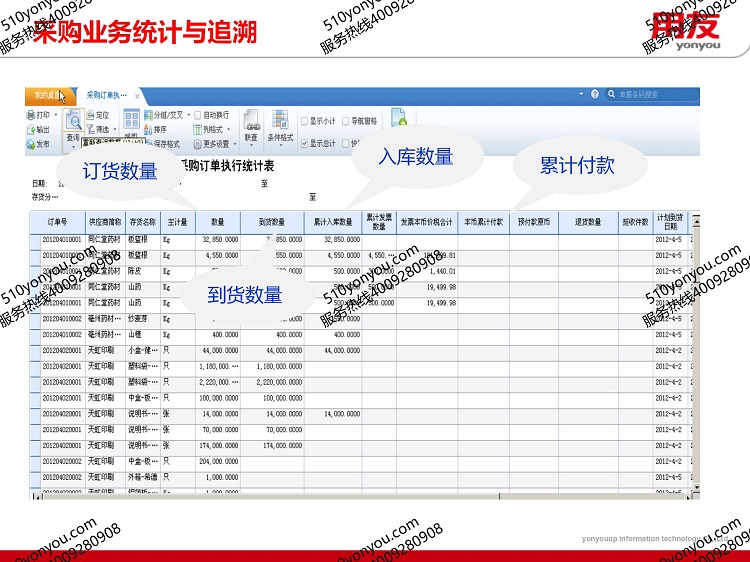Screen dimensions: 750x562
Task: Click the Sort (排序) icon
Action: (148, 129)
